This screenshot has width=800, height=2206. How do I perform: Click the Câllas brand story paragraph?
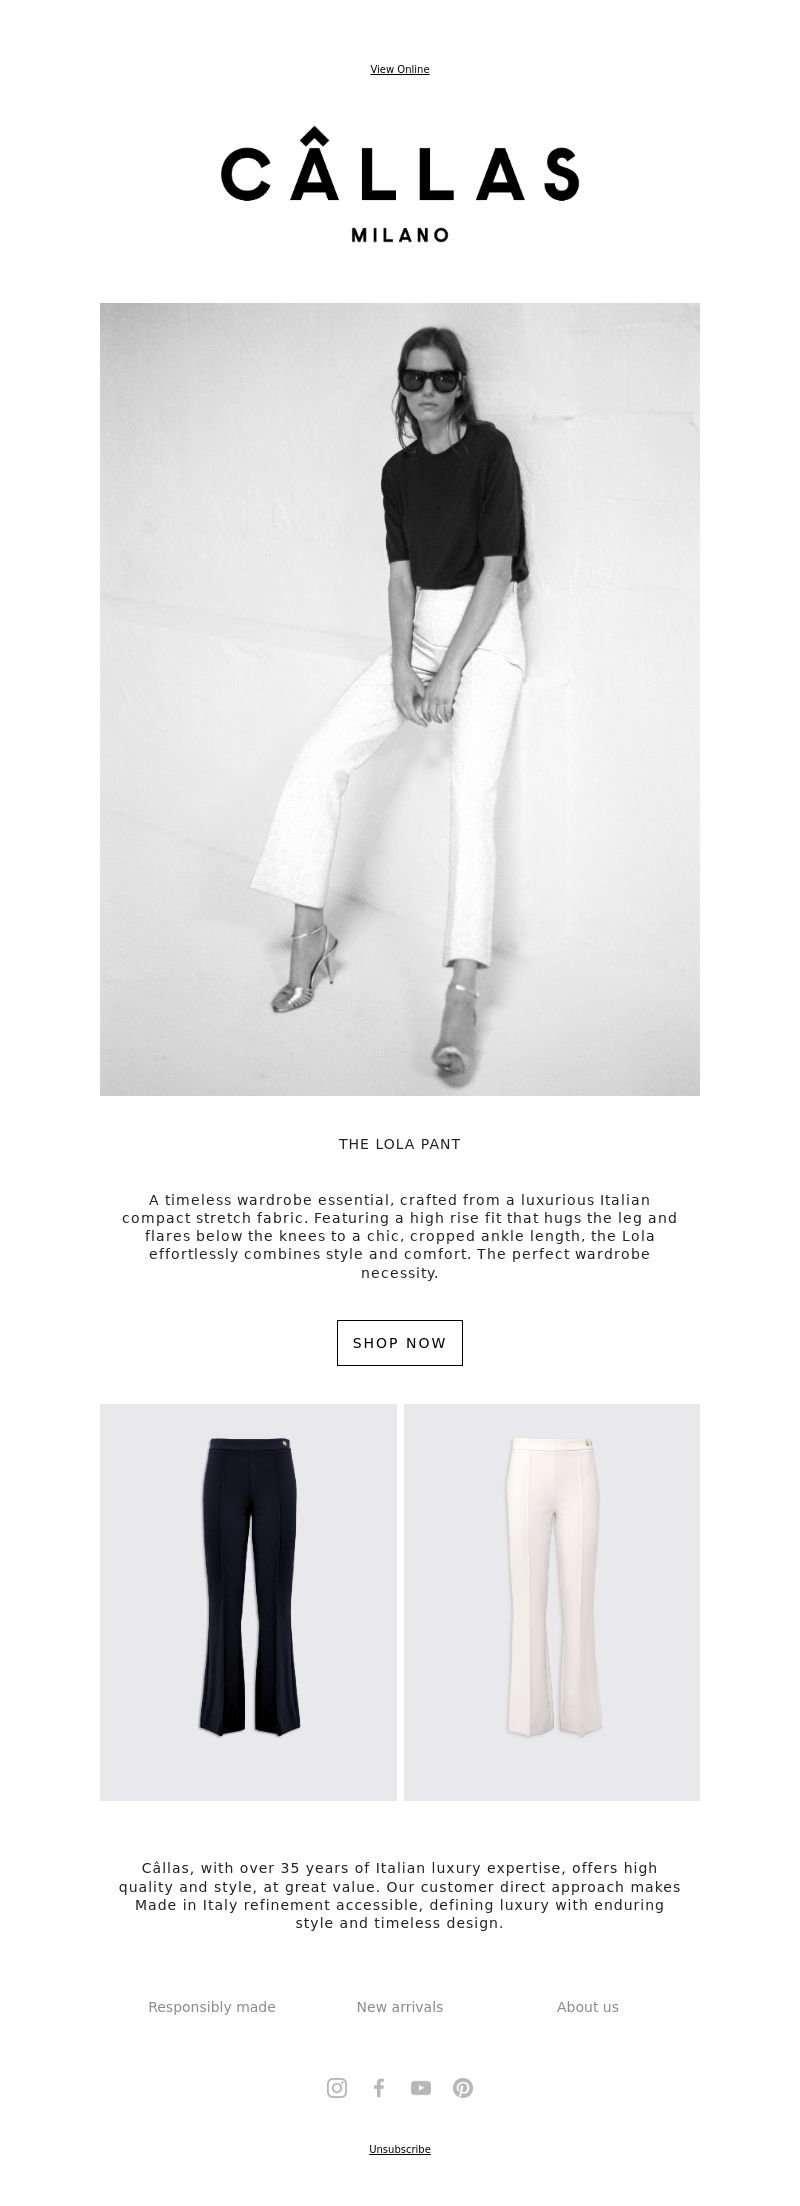pos(400,1896)
